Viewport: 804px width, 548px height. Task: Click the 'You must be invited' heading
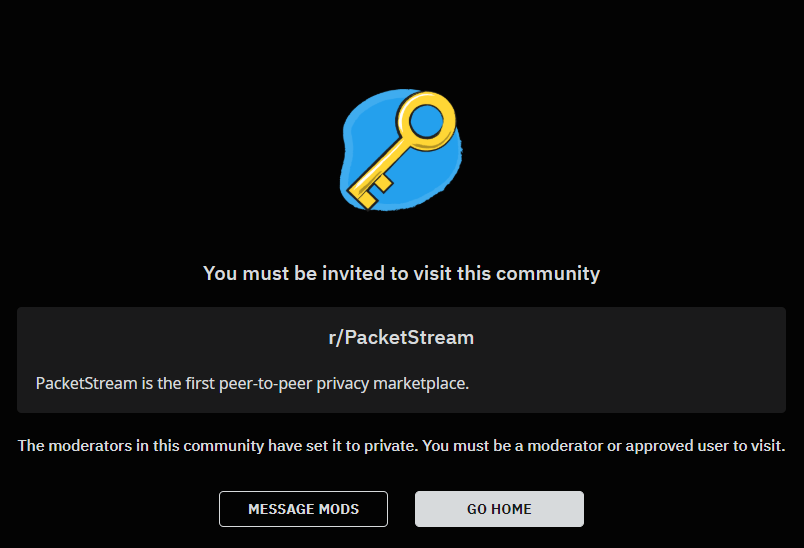(401, 273)
